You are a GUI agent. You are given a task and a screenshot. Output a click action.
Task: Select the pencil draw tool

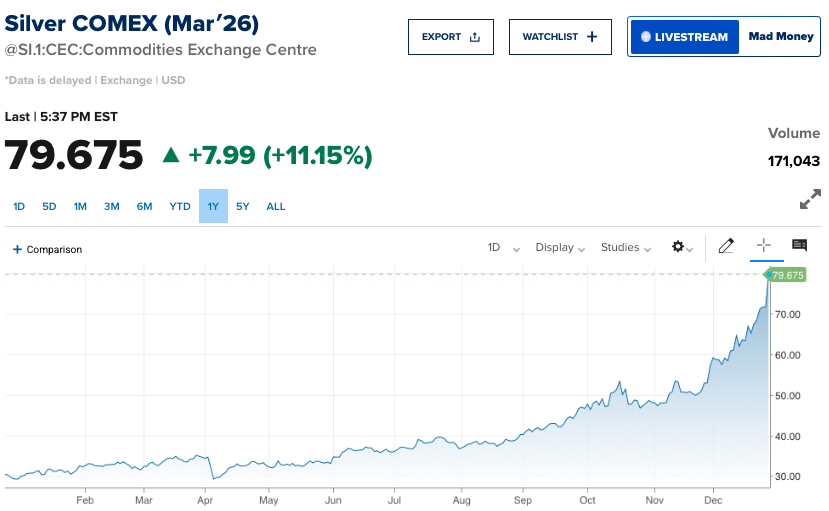[x=726, y=246]
